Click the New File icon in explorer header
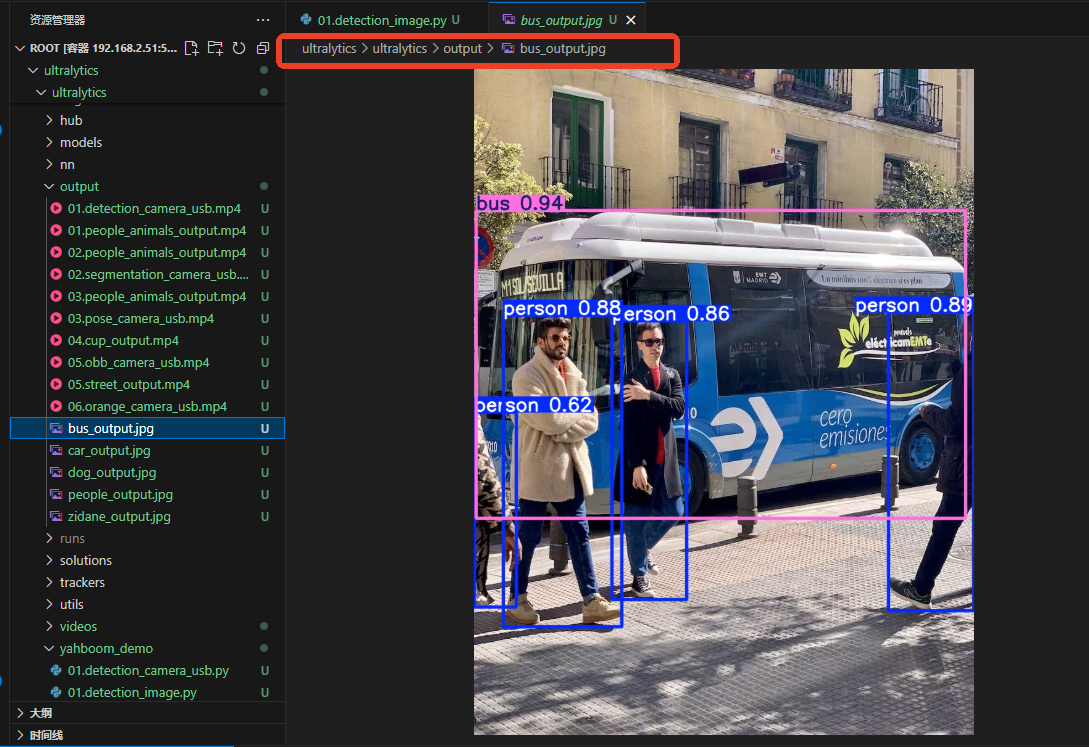Image resolution: width=1089 pixels, height=747 pixels. click(192, 48)
